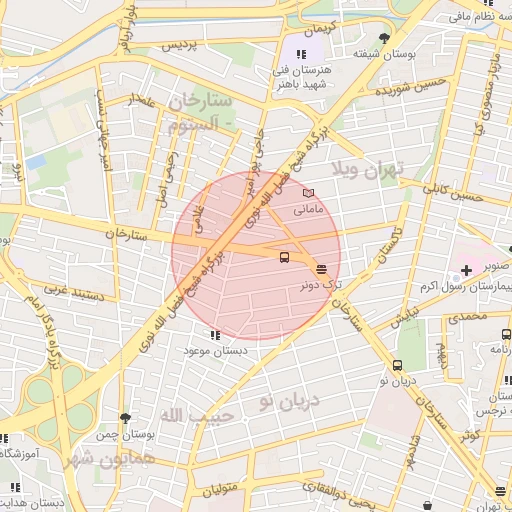This screenshot has height=512, width=512.
Task: Click the دریان نو neighborhood label
Action: [x=290, y=402]
